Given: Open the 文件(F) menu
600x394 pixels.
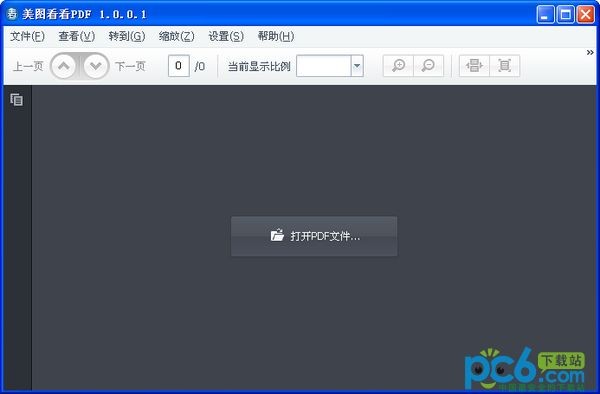Looking at the screenshot, I should pos(27,36).
